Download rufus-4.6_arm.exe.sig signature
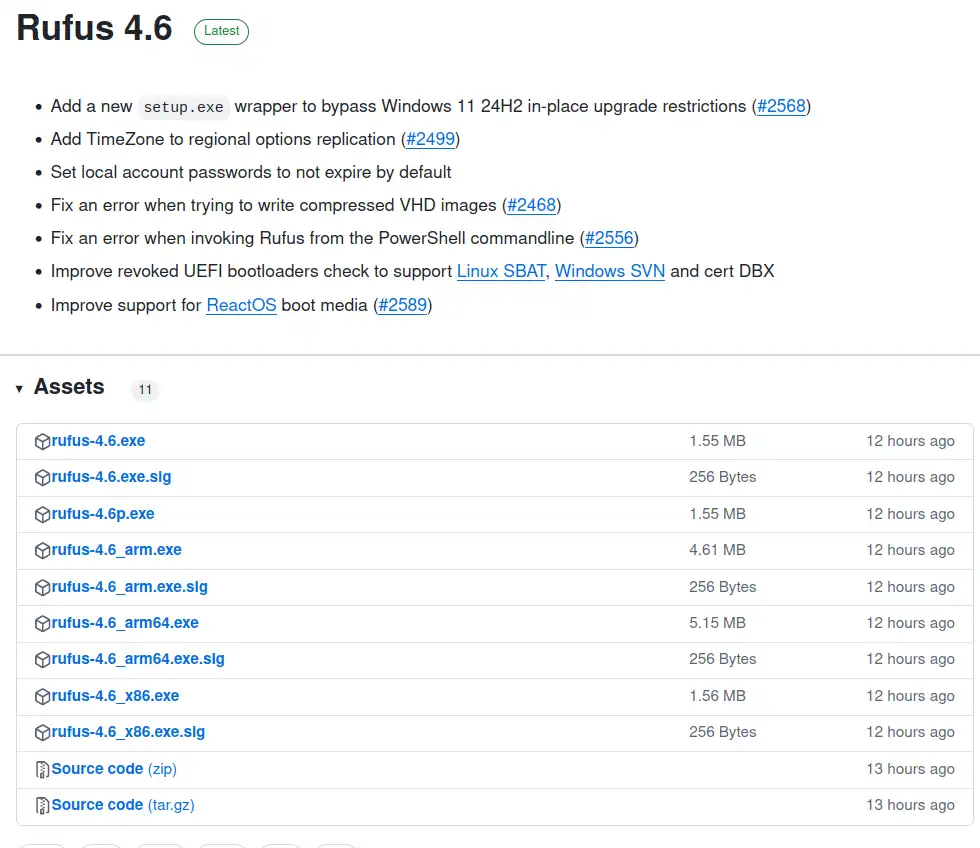The height and width of the screenshot is (848, 980). (x=129, y=587)
